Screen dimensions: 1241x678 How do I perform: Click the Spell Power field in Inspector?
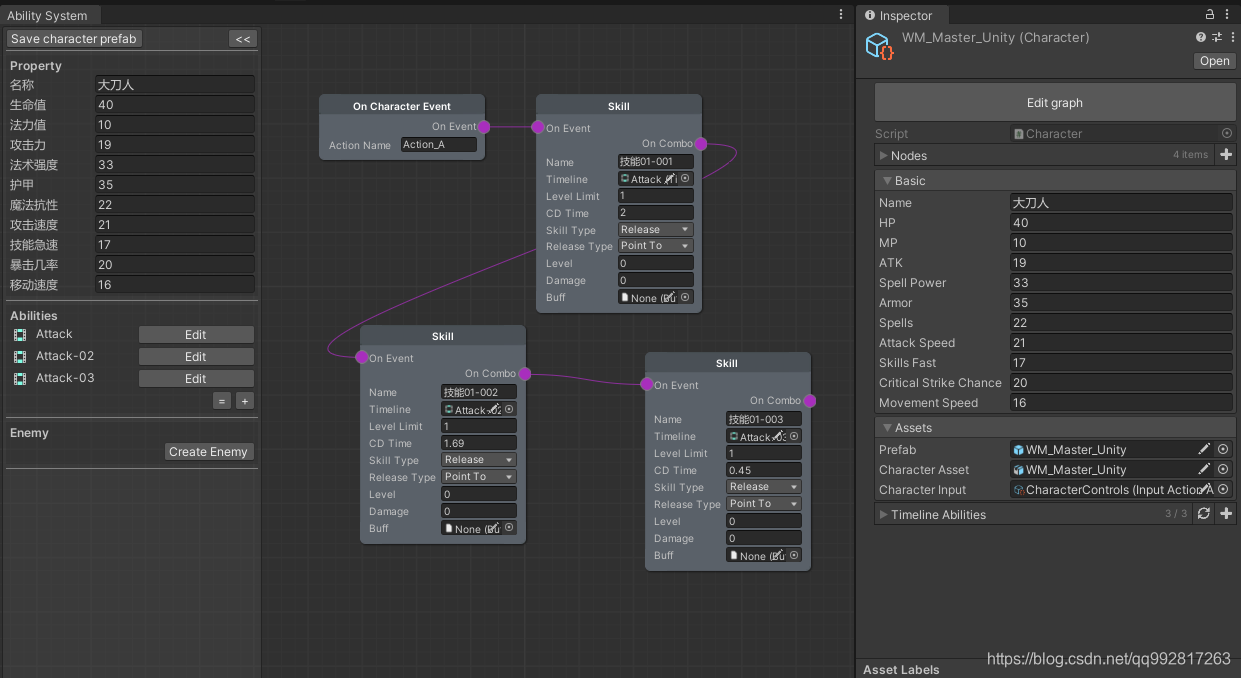coord(1121,283)
